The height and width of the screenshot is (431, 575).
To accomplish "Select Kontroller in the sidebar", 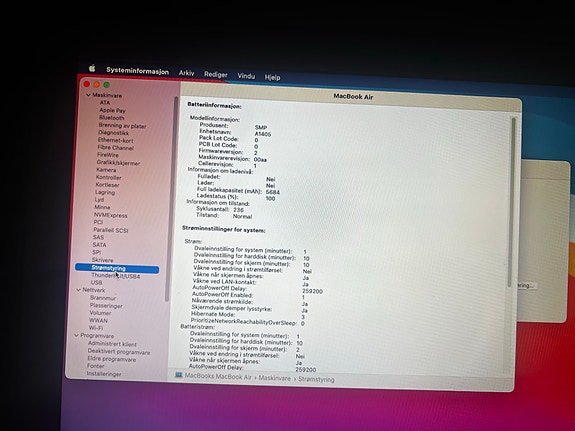I will (108, 178).
